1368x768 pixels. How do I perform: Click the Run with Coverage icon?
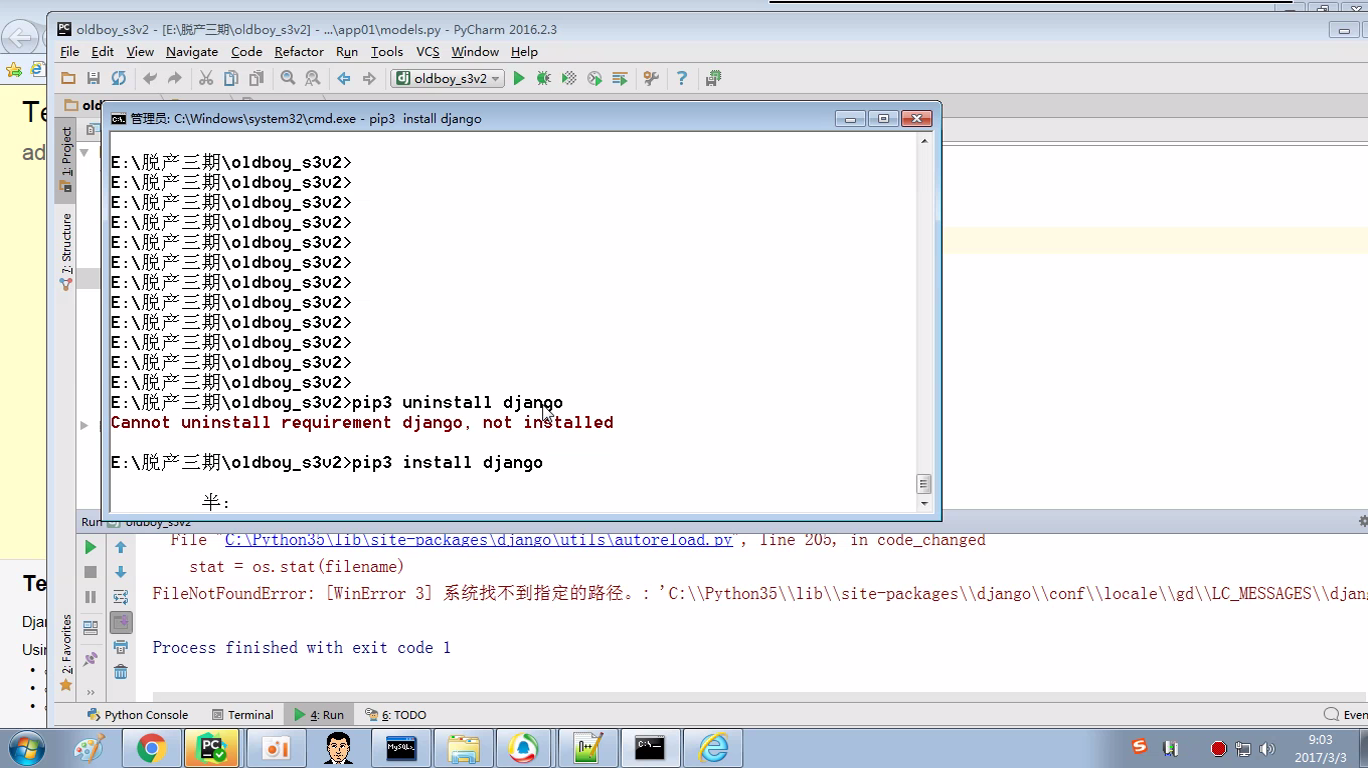[569, 78]
